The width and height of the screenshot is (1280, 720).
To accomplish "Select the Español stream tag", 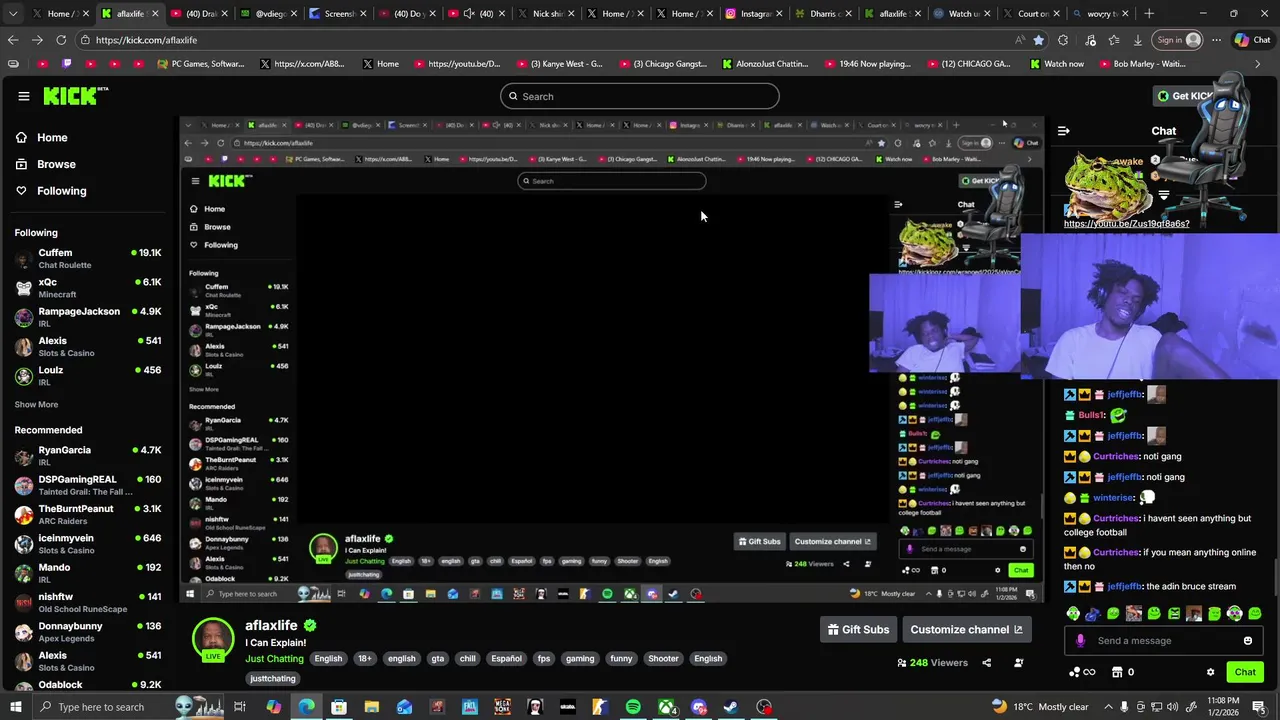I will [506, 659].
